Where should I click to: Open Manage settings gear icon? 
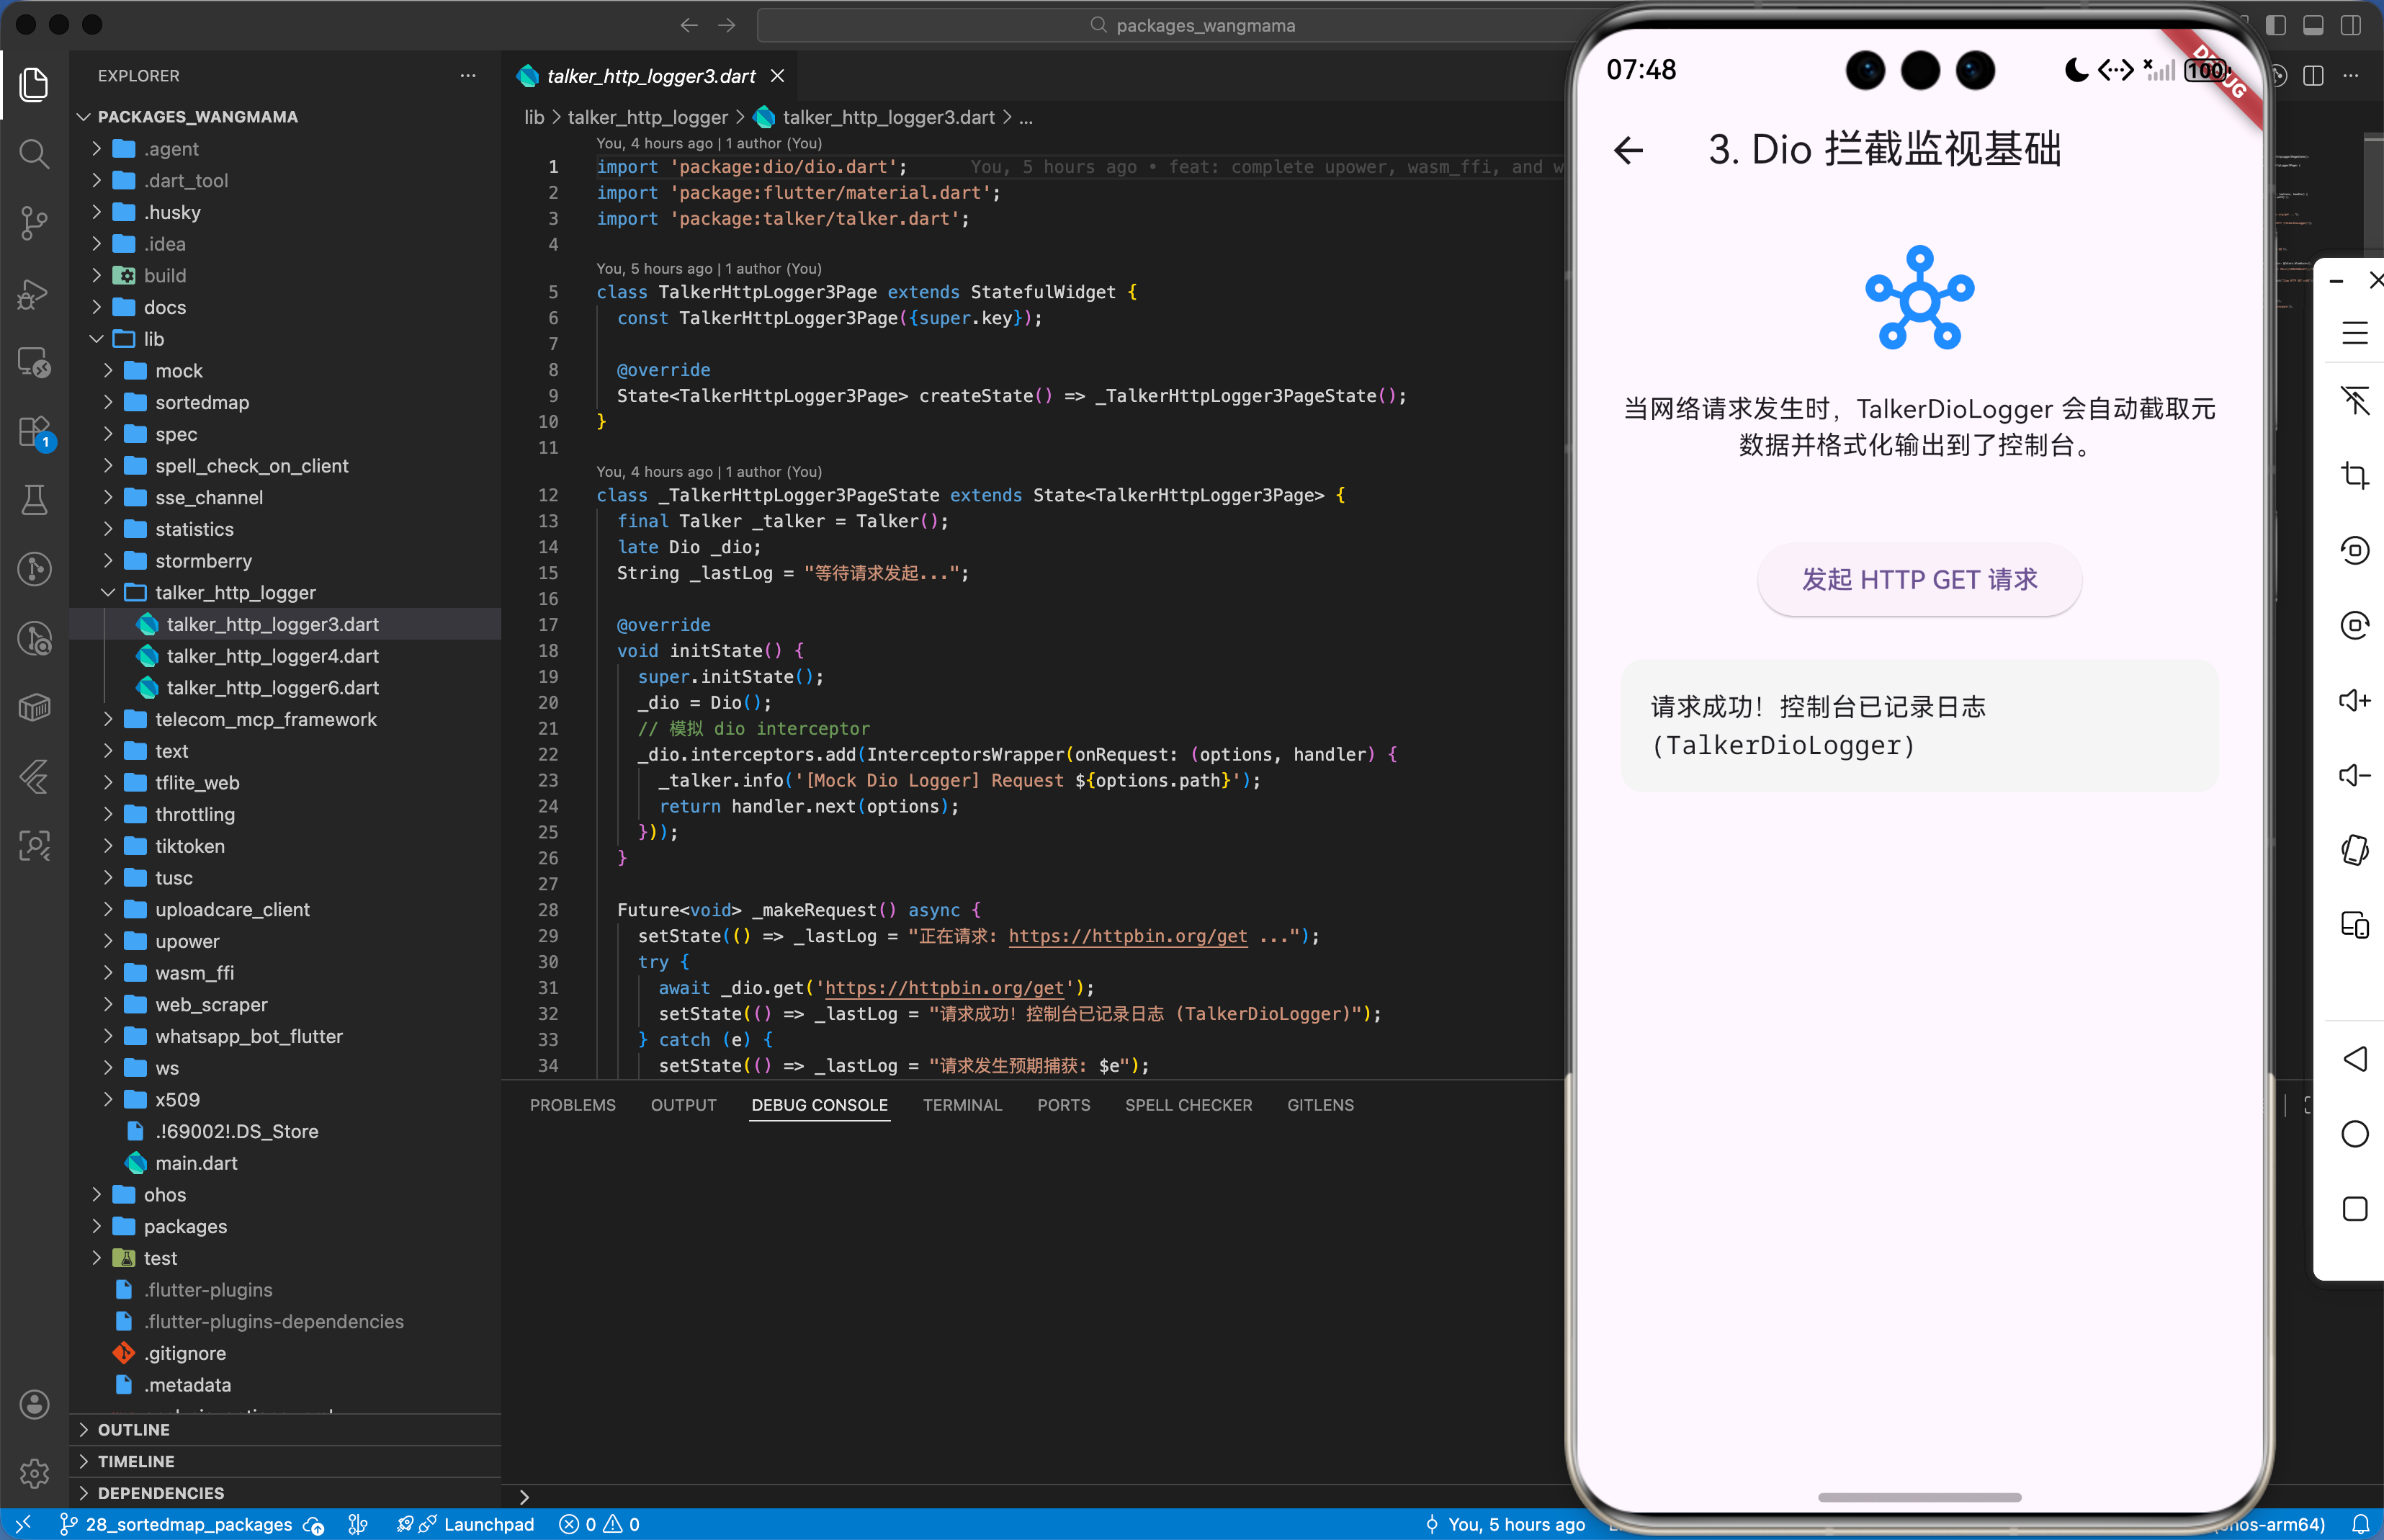34,1472
